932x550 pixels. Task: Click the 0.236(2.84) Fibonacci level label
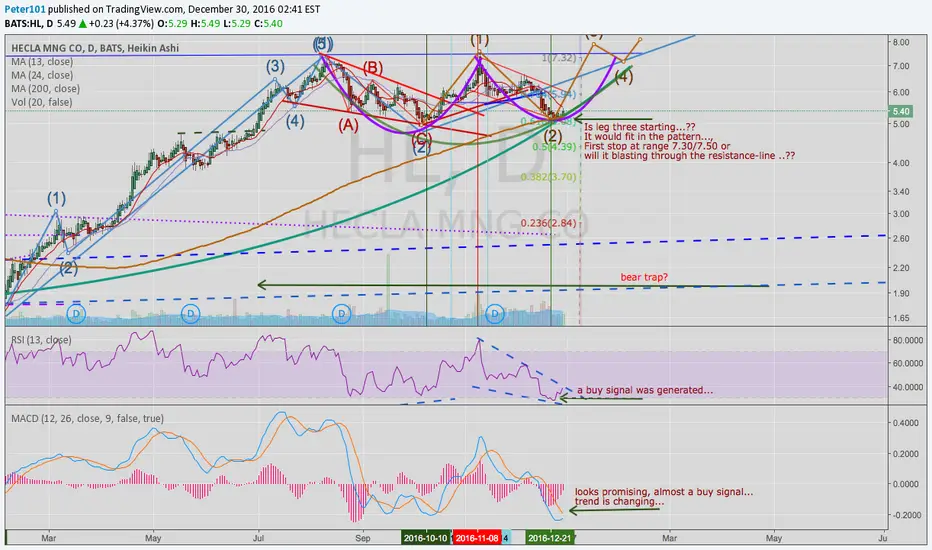tap(549, 223)
